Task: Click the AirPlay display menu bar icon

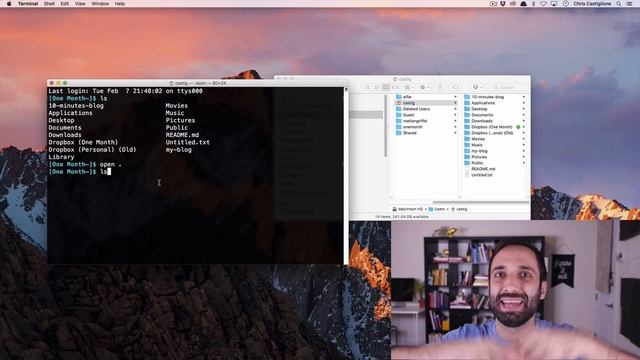Action: 554,4
